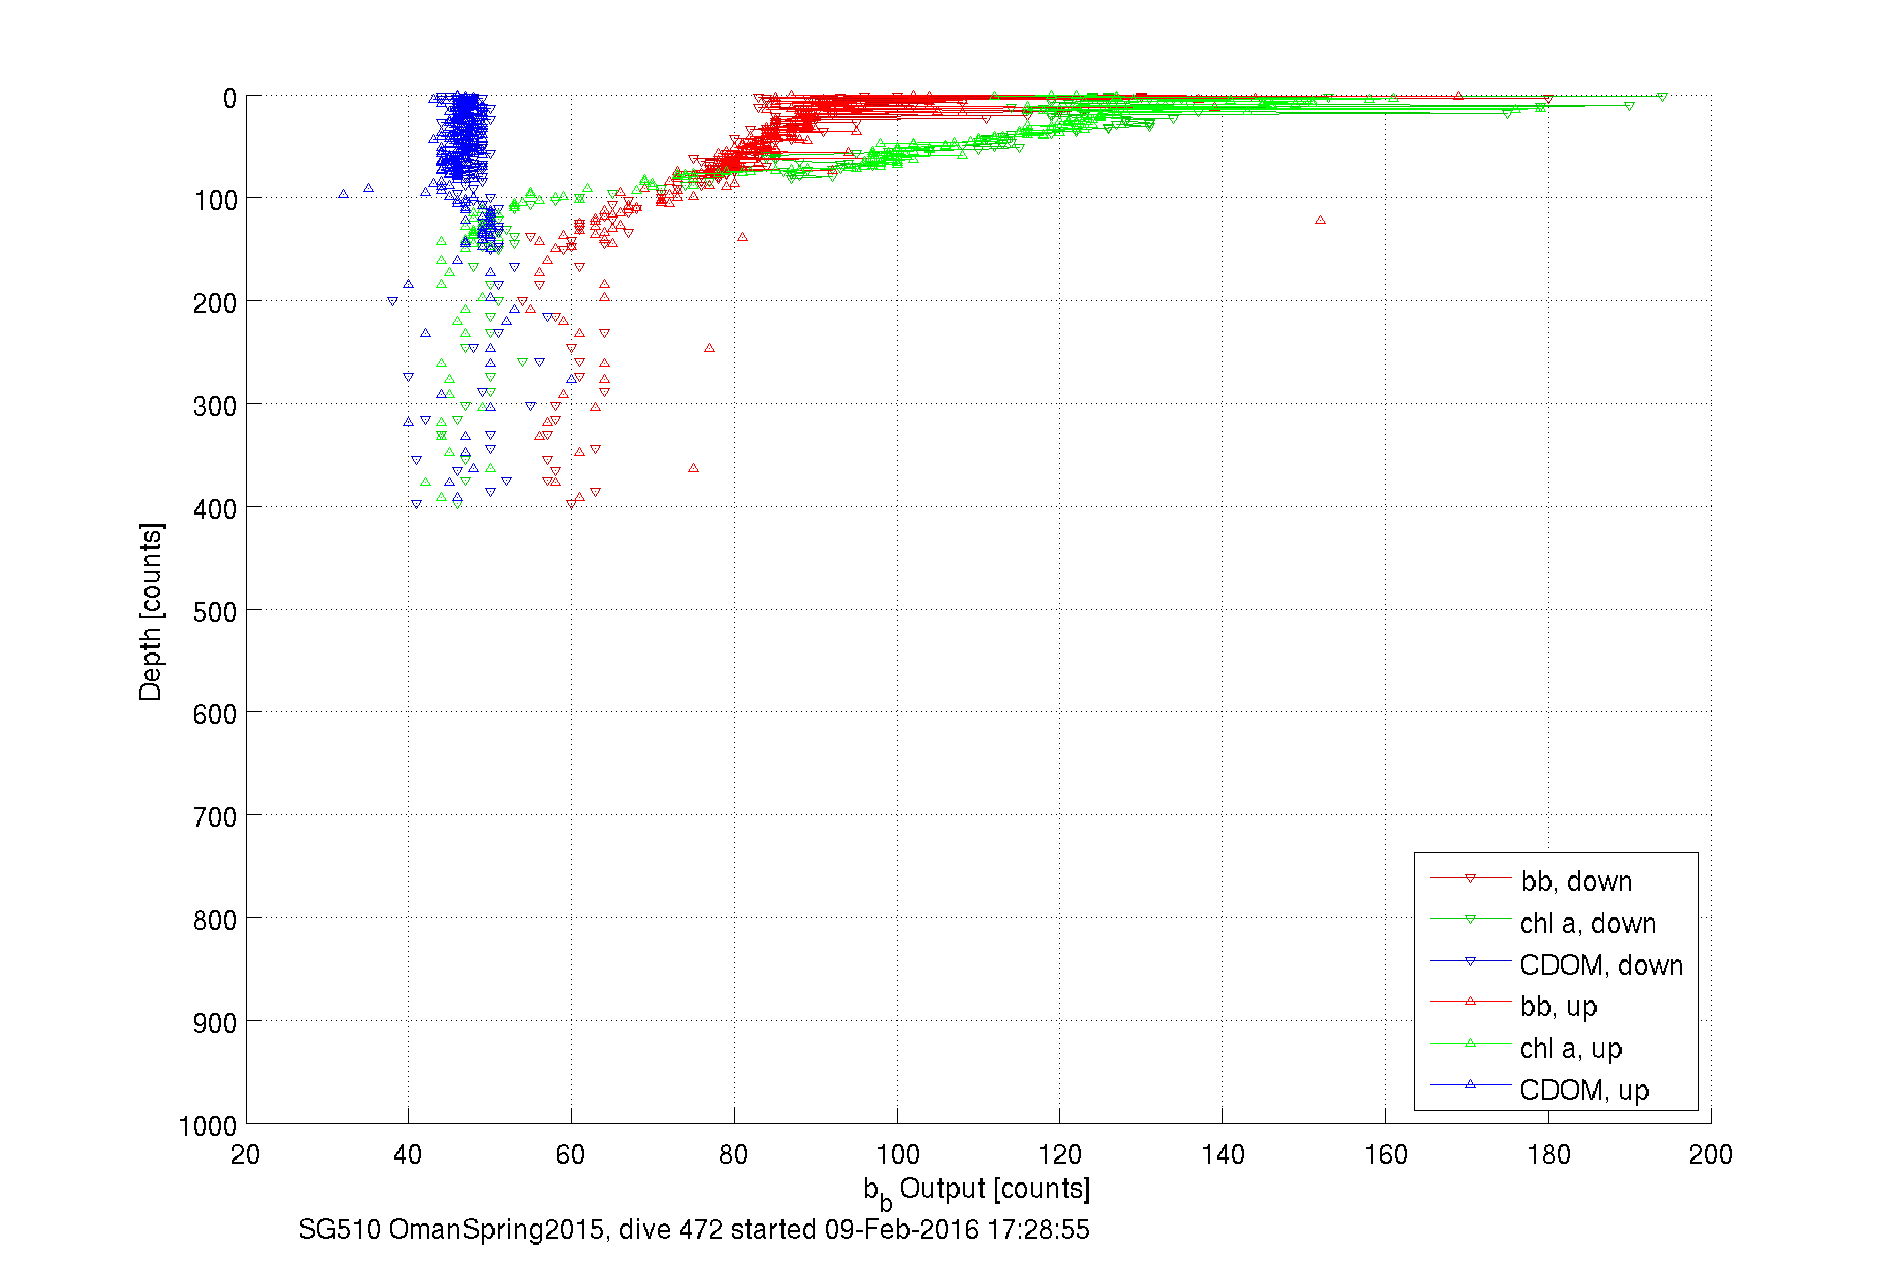
Task: Click the x-axis tick label 80
Action: 733,1155
